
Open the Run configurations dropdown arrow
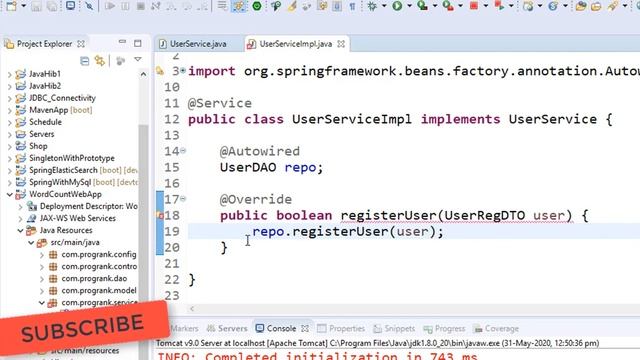point(409,6)
